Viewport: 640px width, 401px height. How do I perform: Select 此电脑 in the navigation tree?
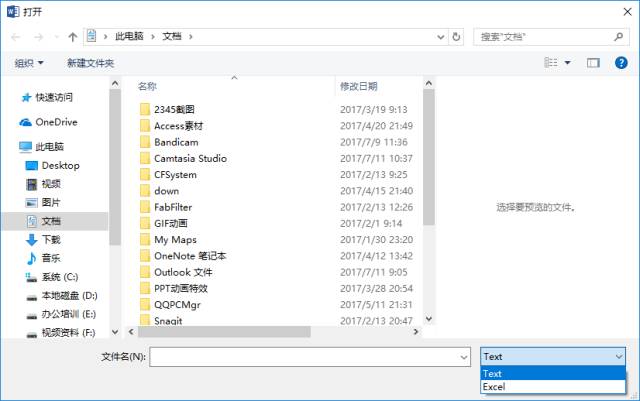49,147
